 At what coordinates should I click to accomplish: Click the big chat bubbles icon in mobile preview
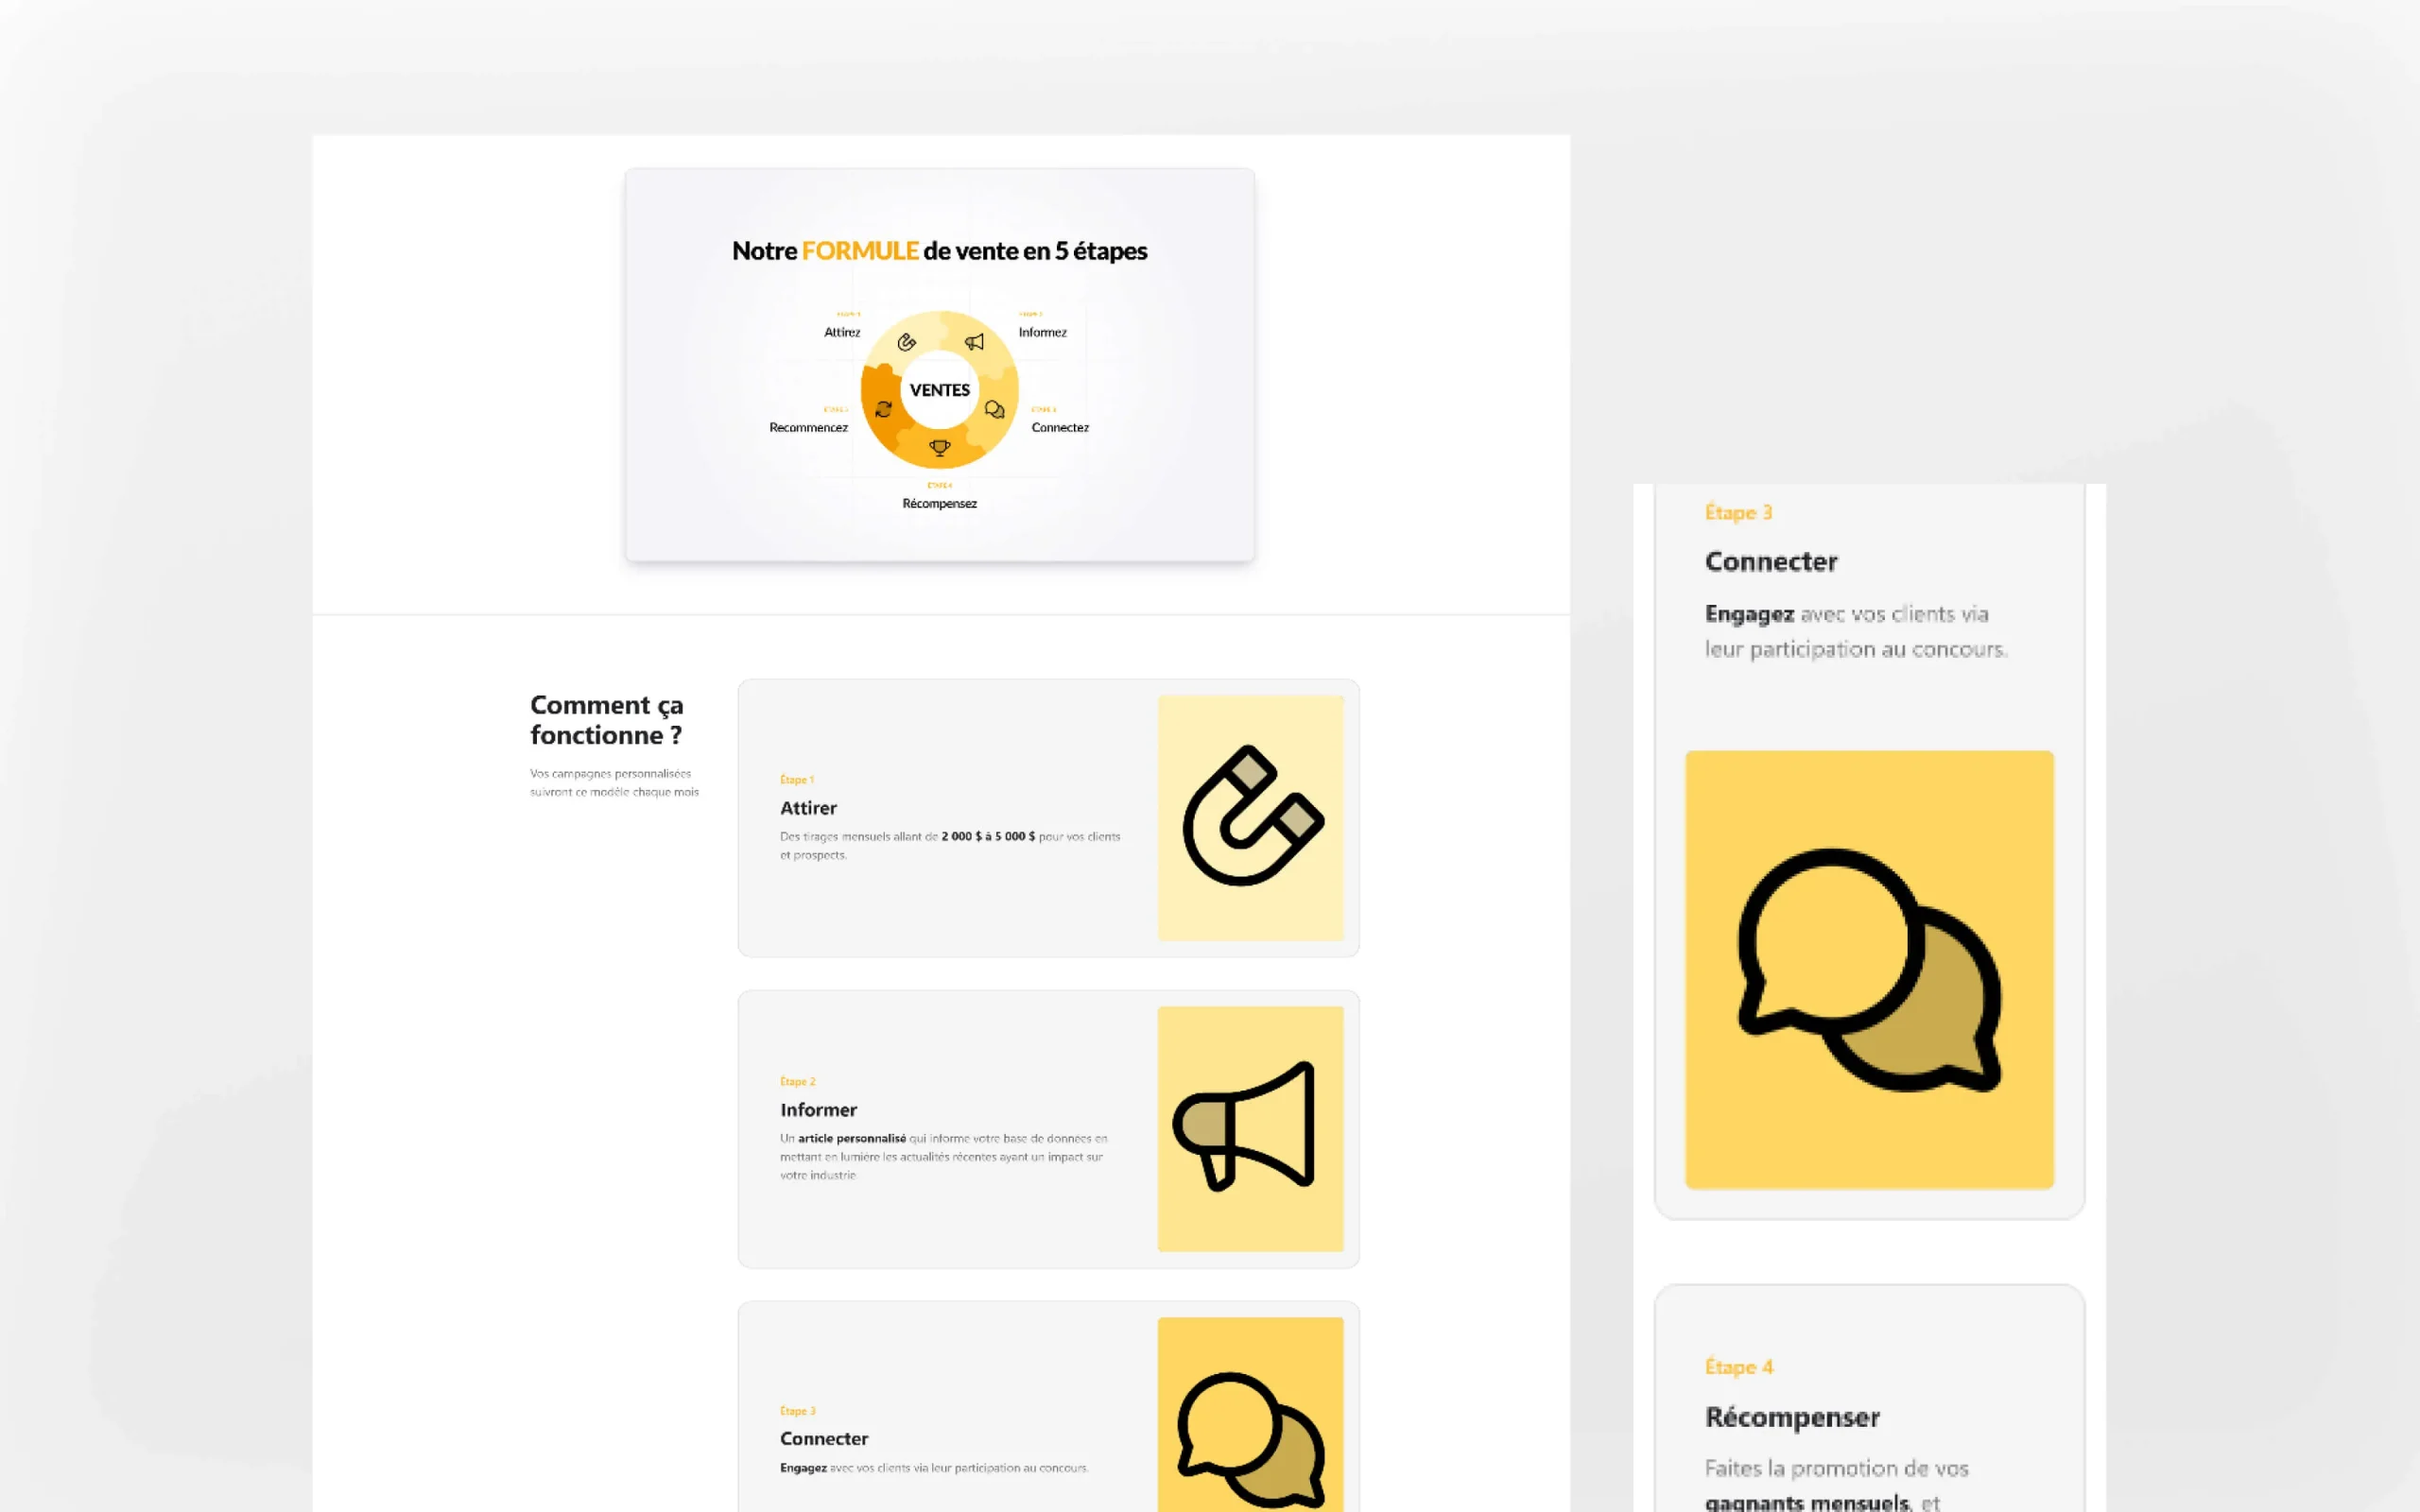[x=1868, y=969]
